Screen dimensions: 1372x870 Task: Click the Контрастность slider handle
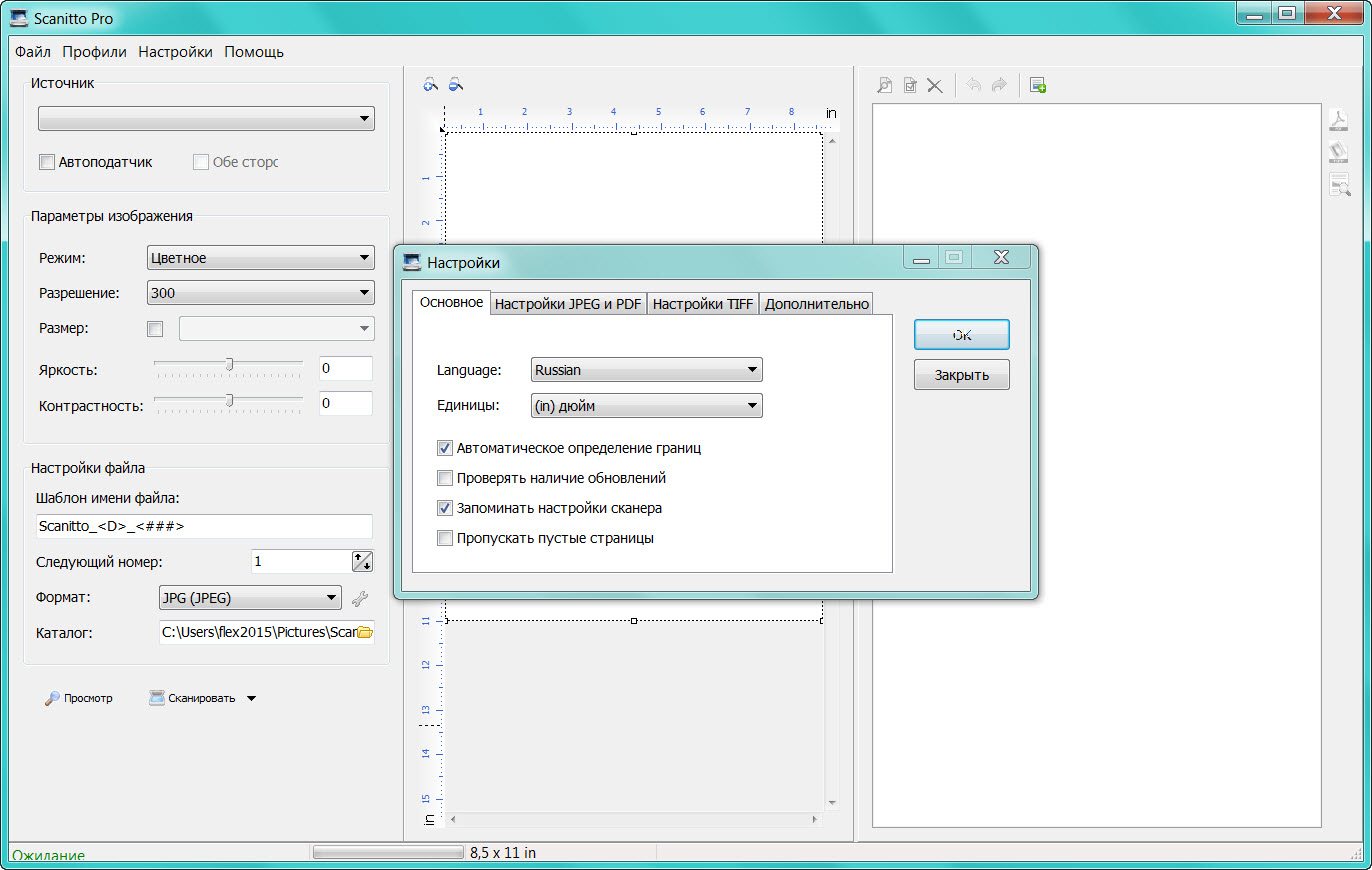point(229,400)
